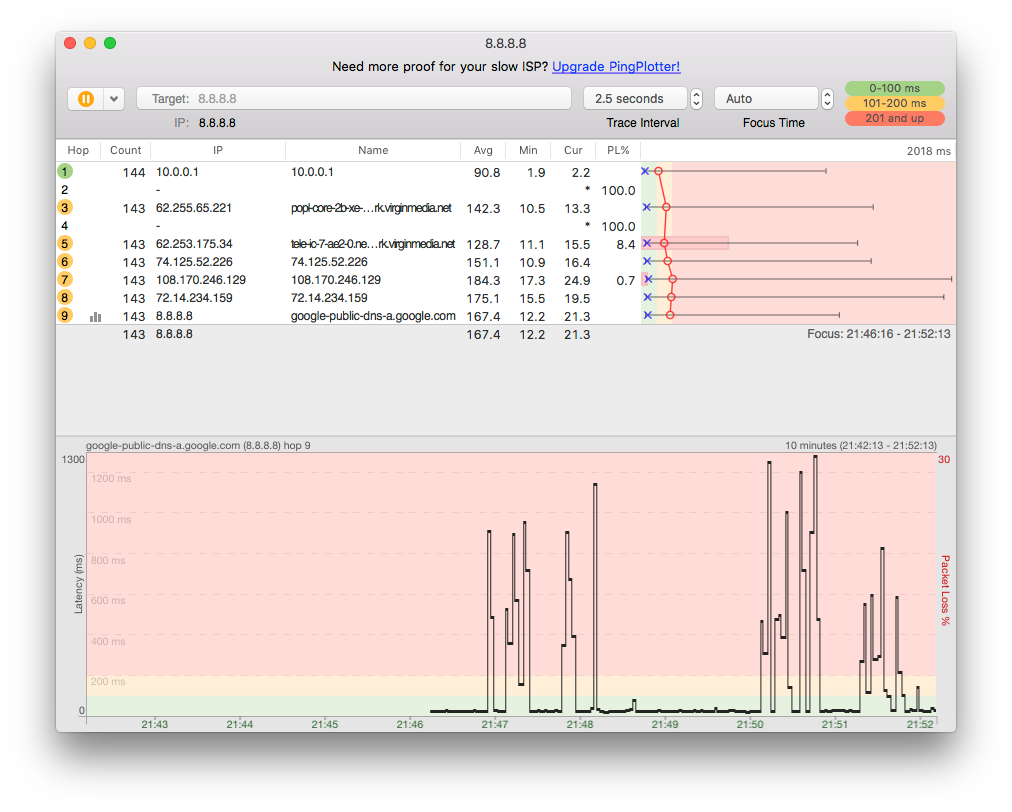Select the hop 9 orange circle icon
The image size is (1012, 812).
pos(65,316)
